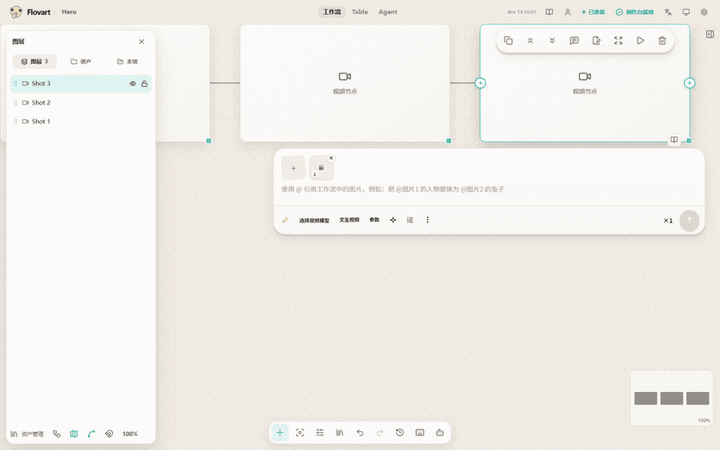Switch to the 工作流 workflow tab

[x=332, y=12]
